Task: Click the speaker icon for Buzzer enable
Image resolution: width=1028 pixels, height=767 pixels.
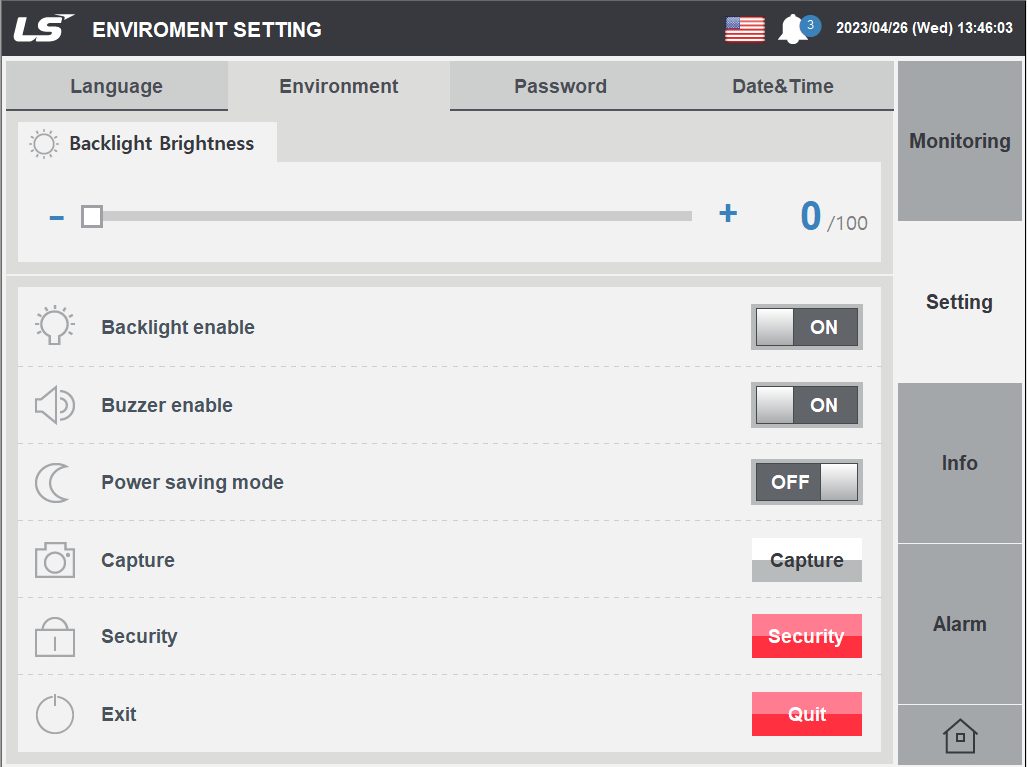Action: (54, 405)
